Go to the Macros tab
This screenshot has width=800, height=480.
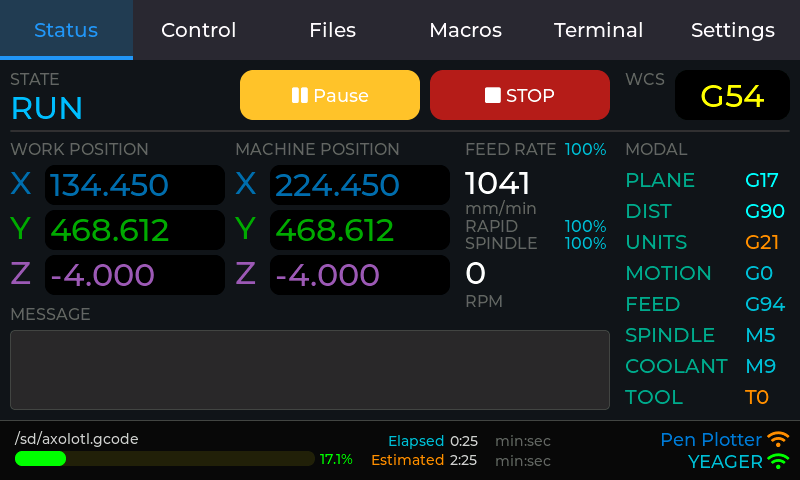click(x=465, y=30)
